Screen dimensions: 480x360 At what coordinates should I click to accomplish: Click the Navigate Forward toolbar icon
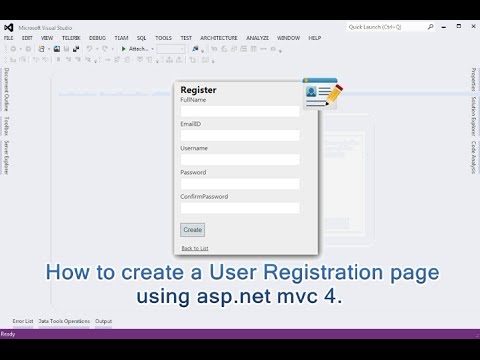click(x=28, y=49)
